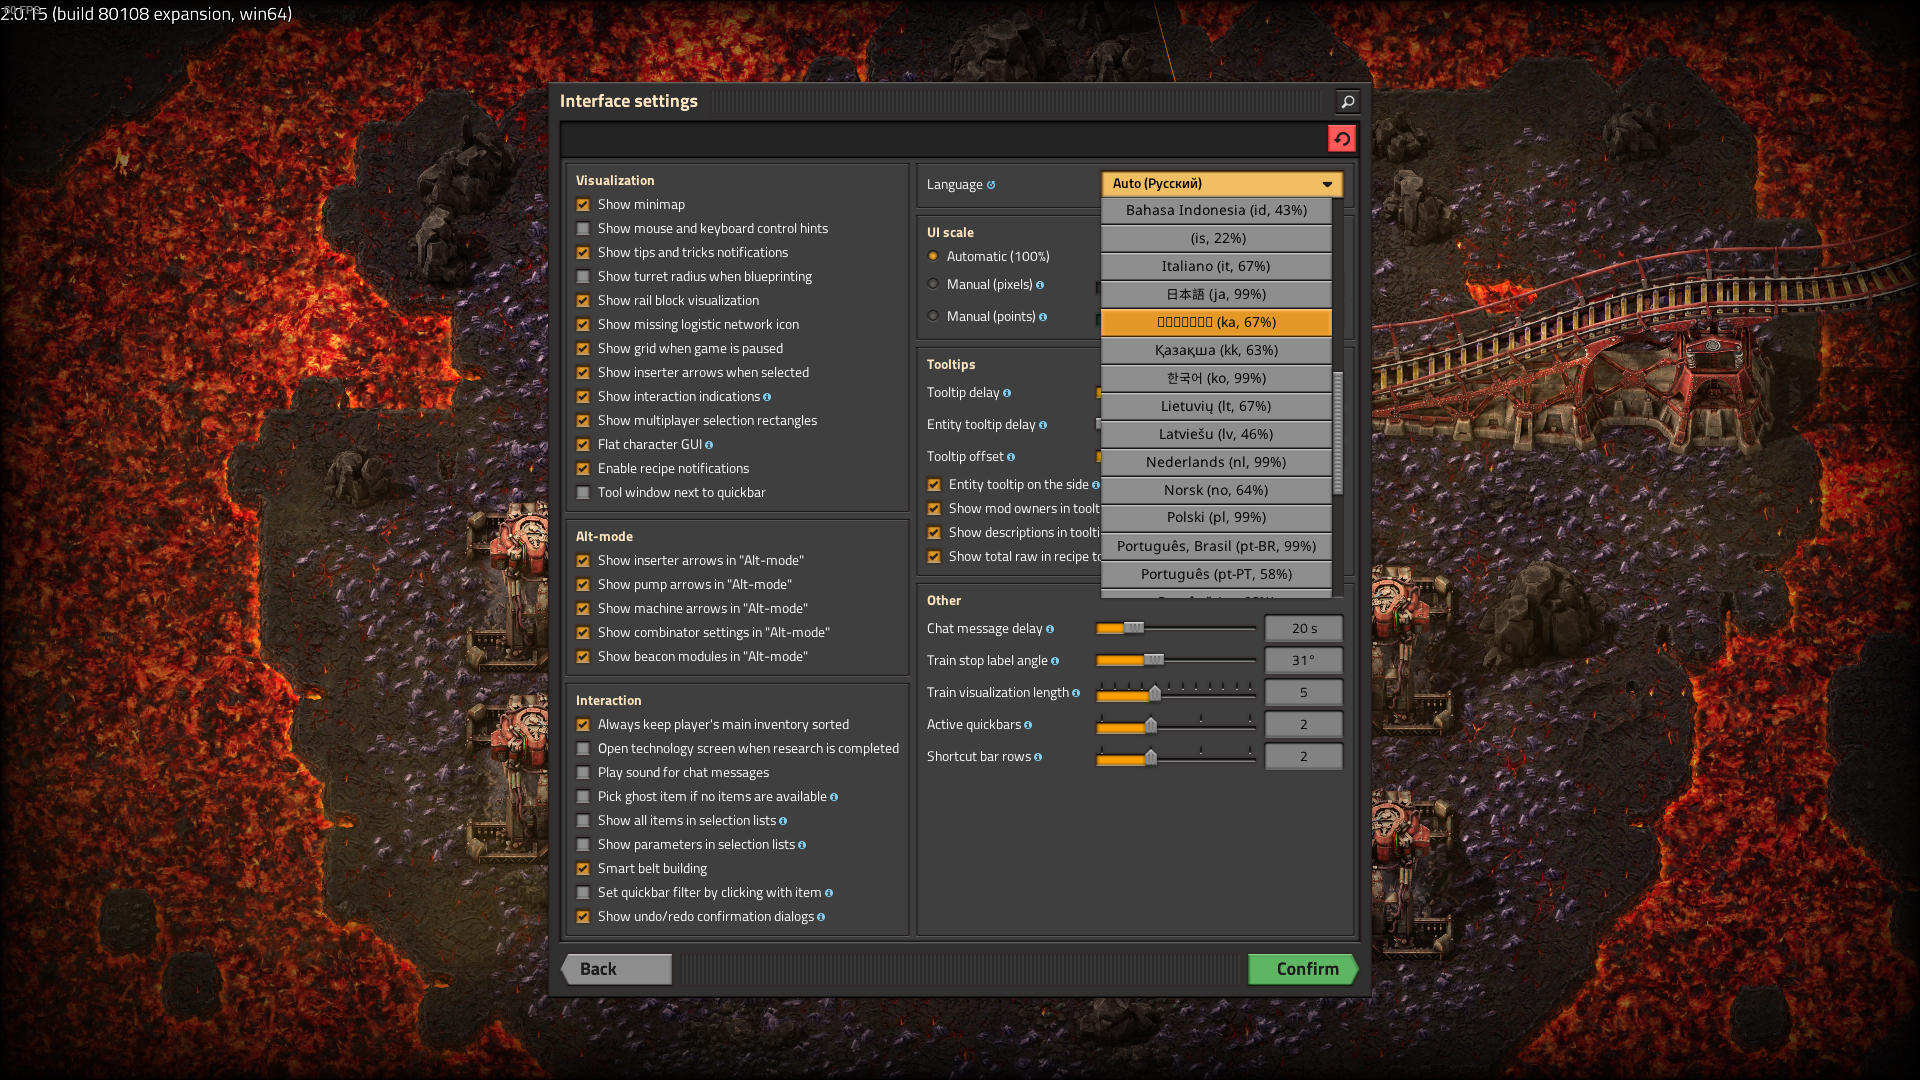The width and height of the screenshot is (1920, 1080).
Task: Click info icon beside Manual (points)
Action: click(x=1043, y=317)
